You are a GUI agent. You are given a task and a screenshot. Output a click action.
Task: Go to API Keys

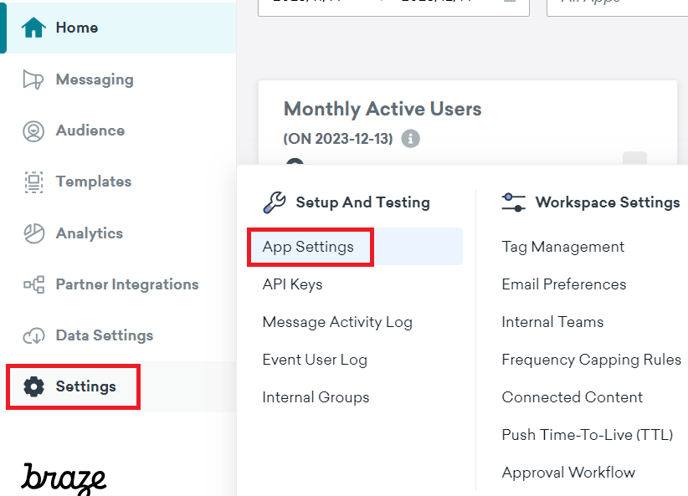292,284
